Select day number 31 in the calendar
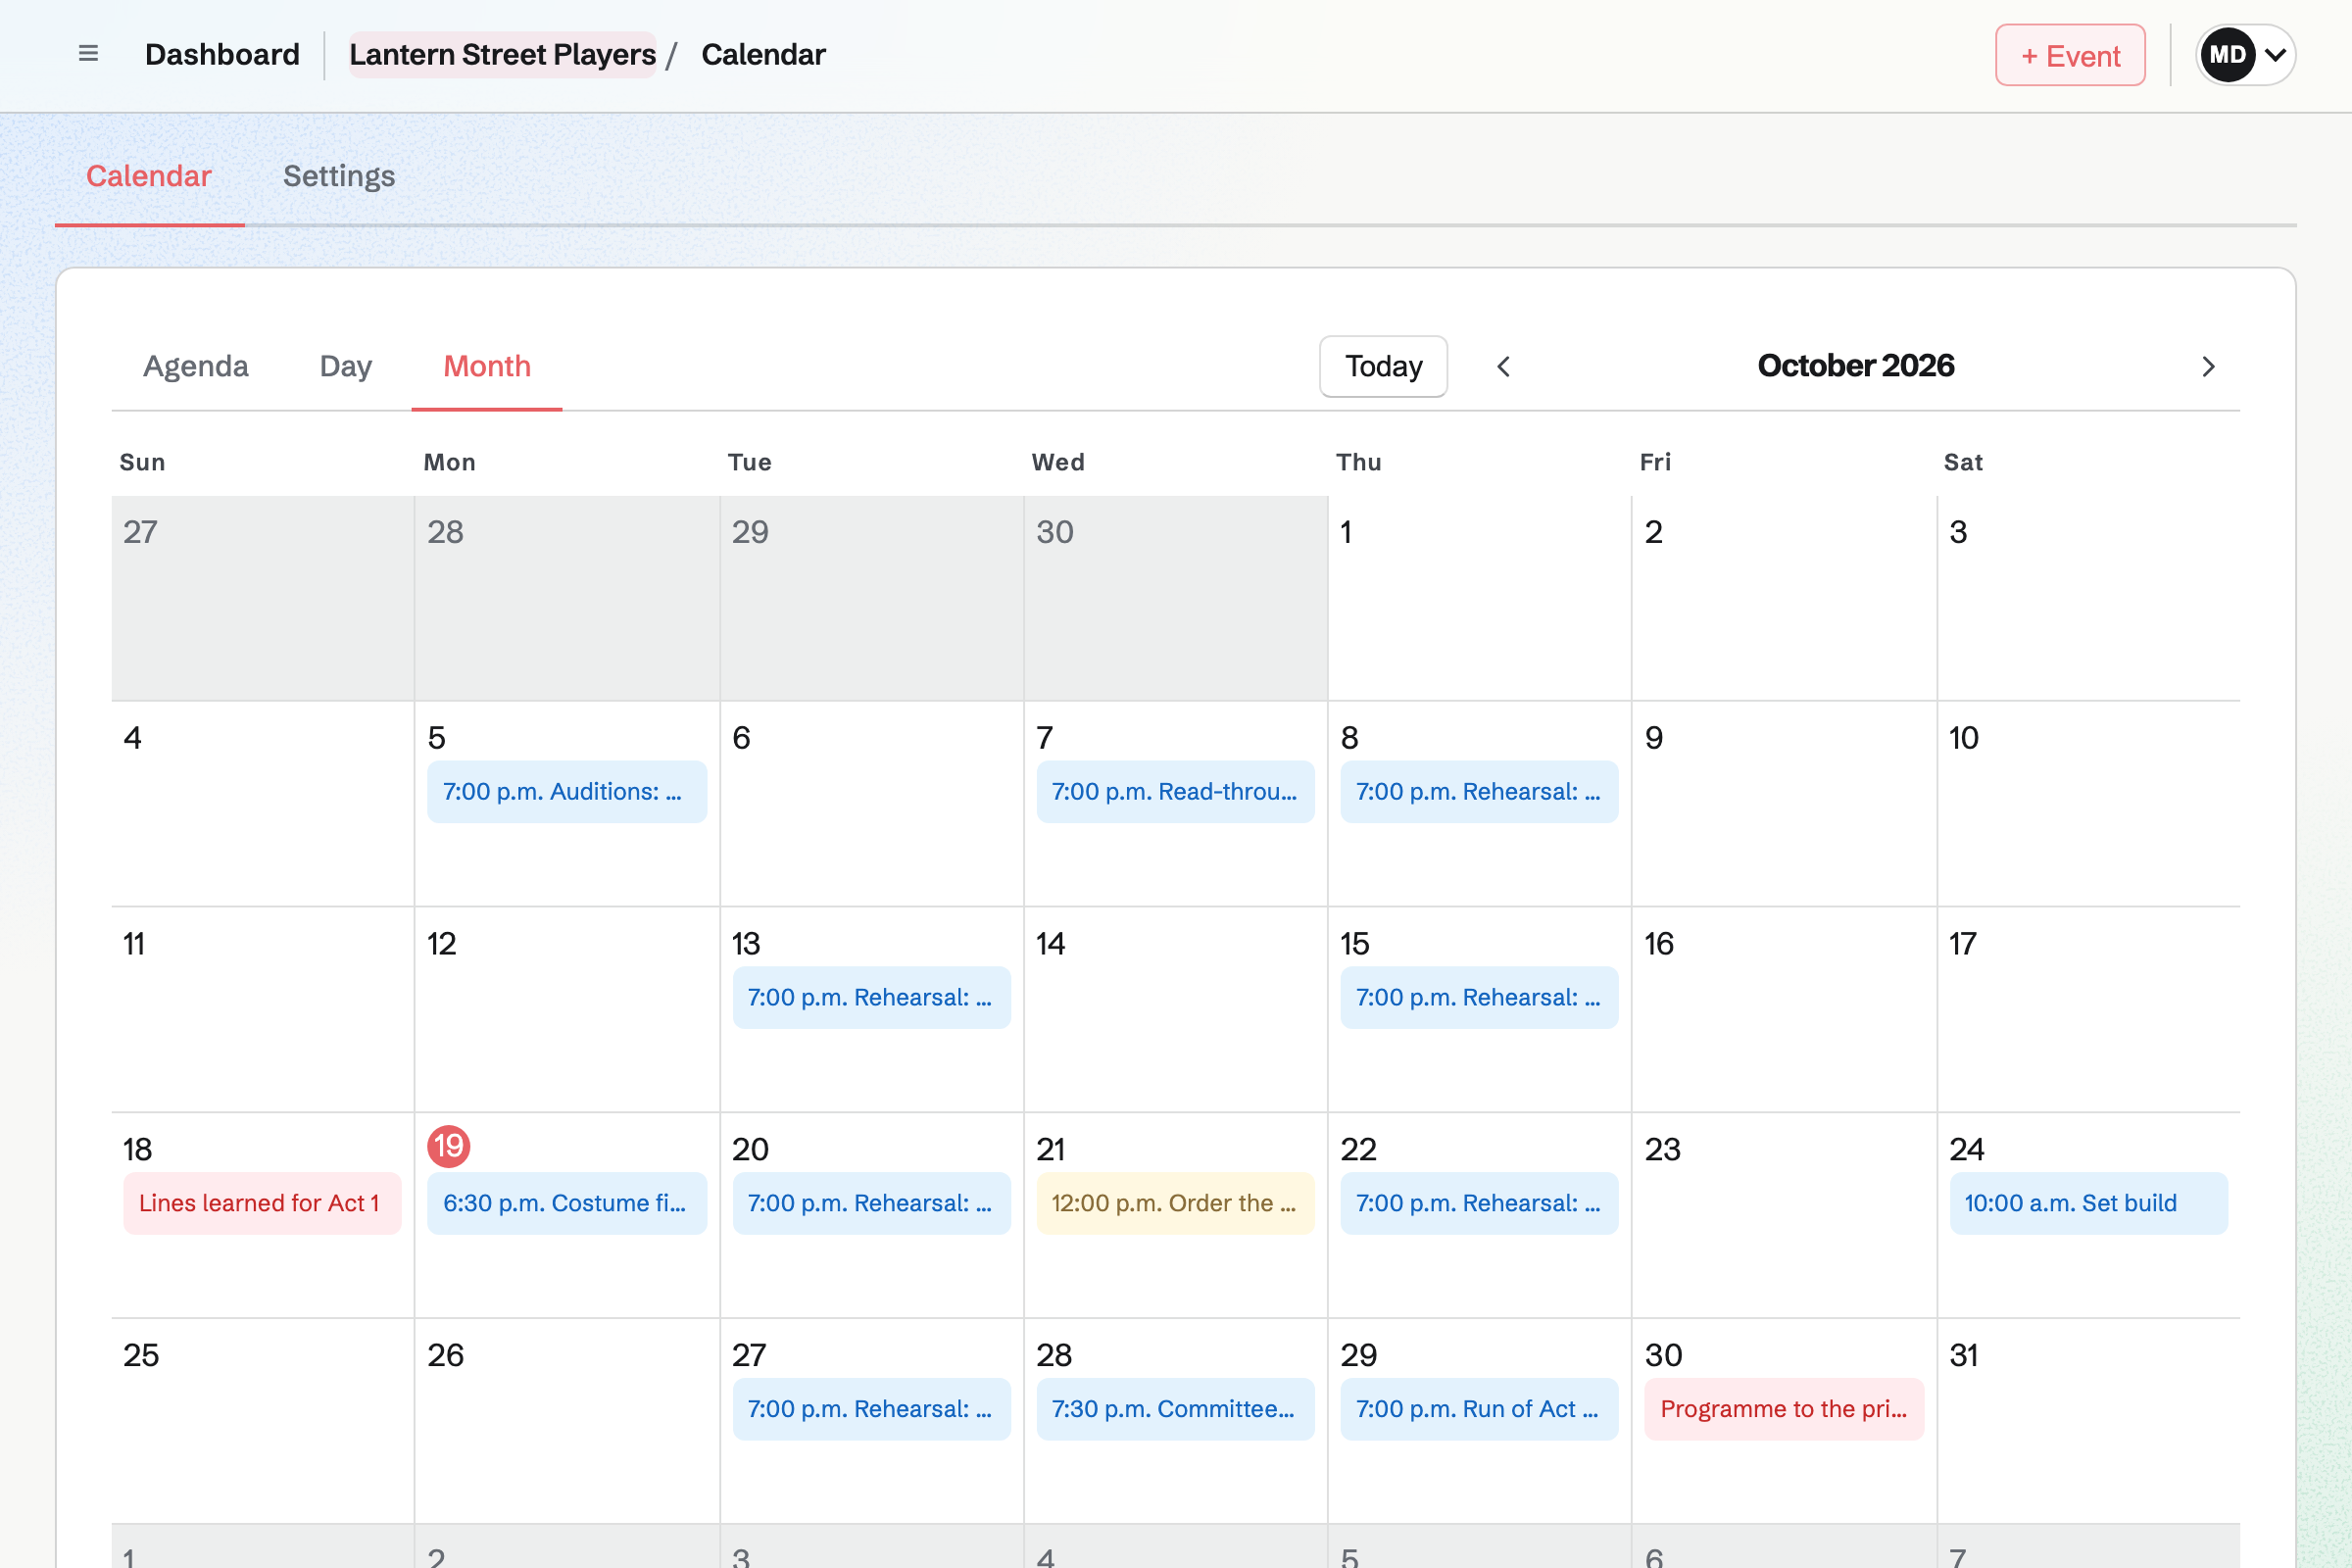 click(1964, 1356)
